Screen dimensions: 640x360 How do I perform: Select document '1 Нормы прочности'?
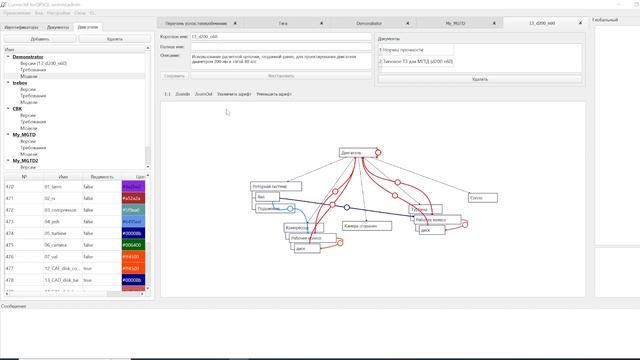tap(416, 50)
